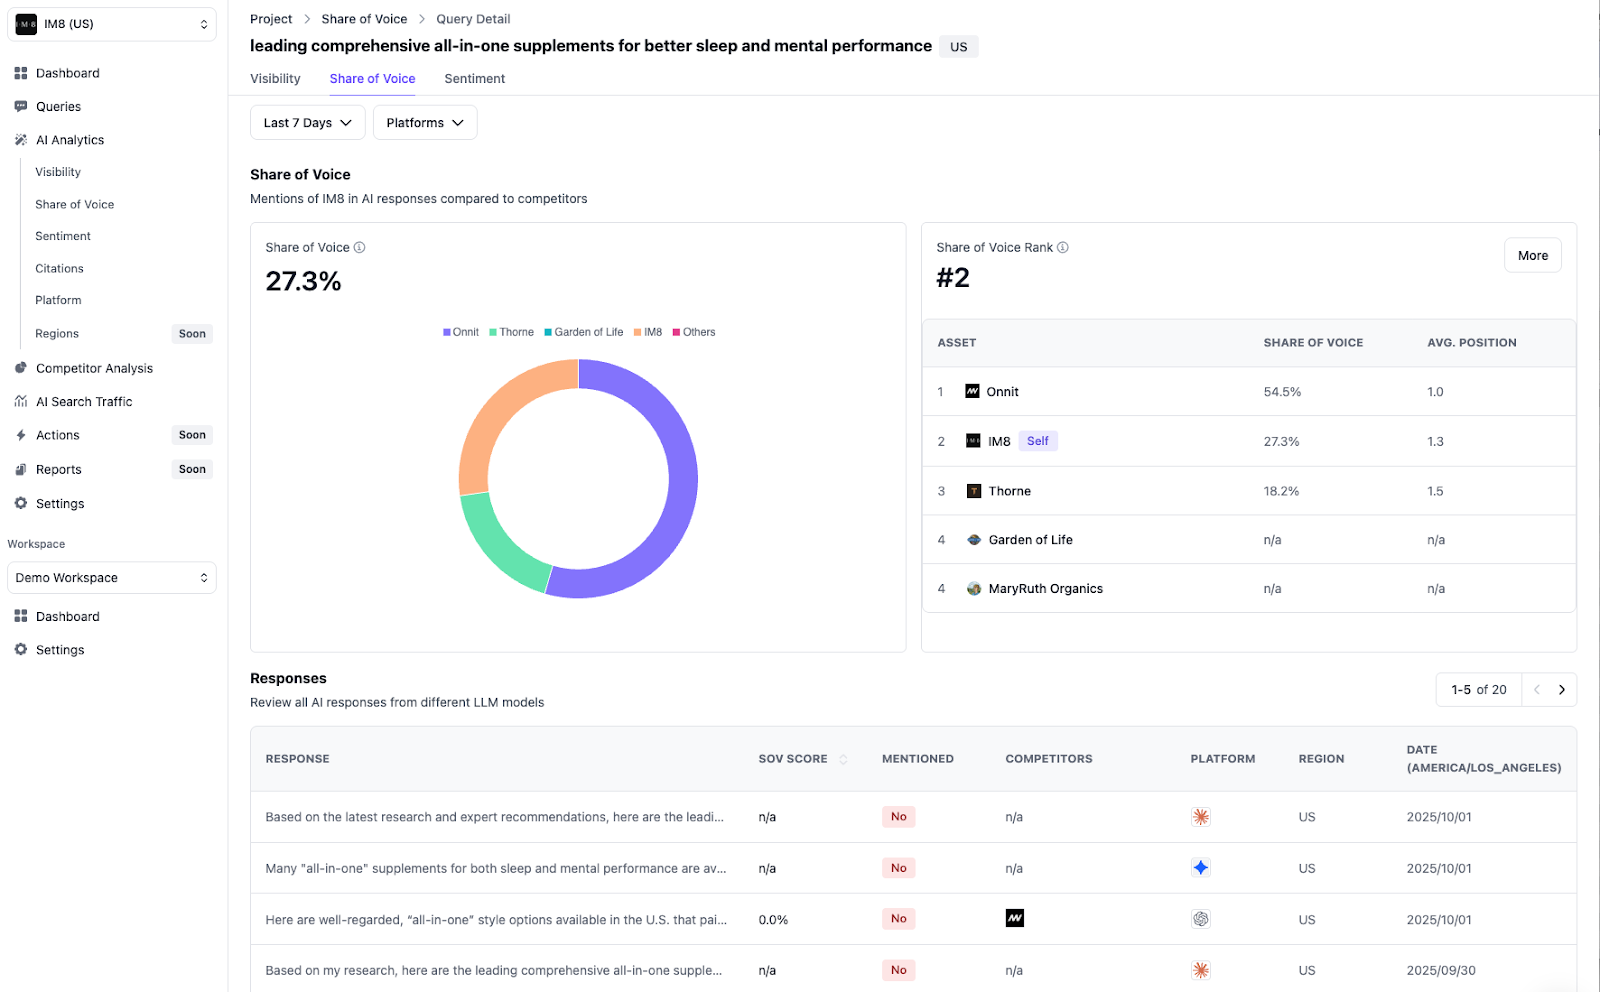Open AI Search Traffic using its chart icon
Screen dimensions: 1600x992
(21, 401)
